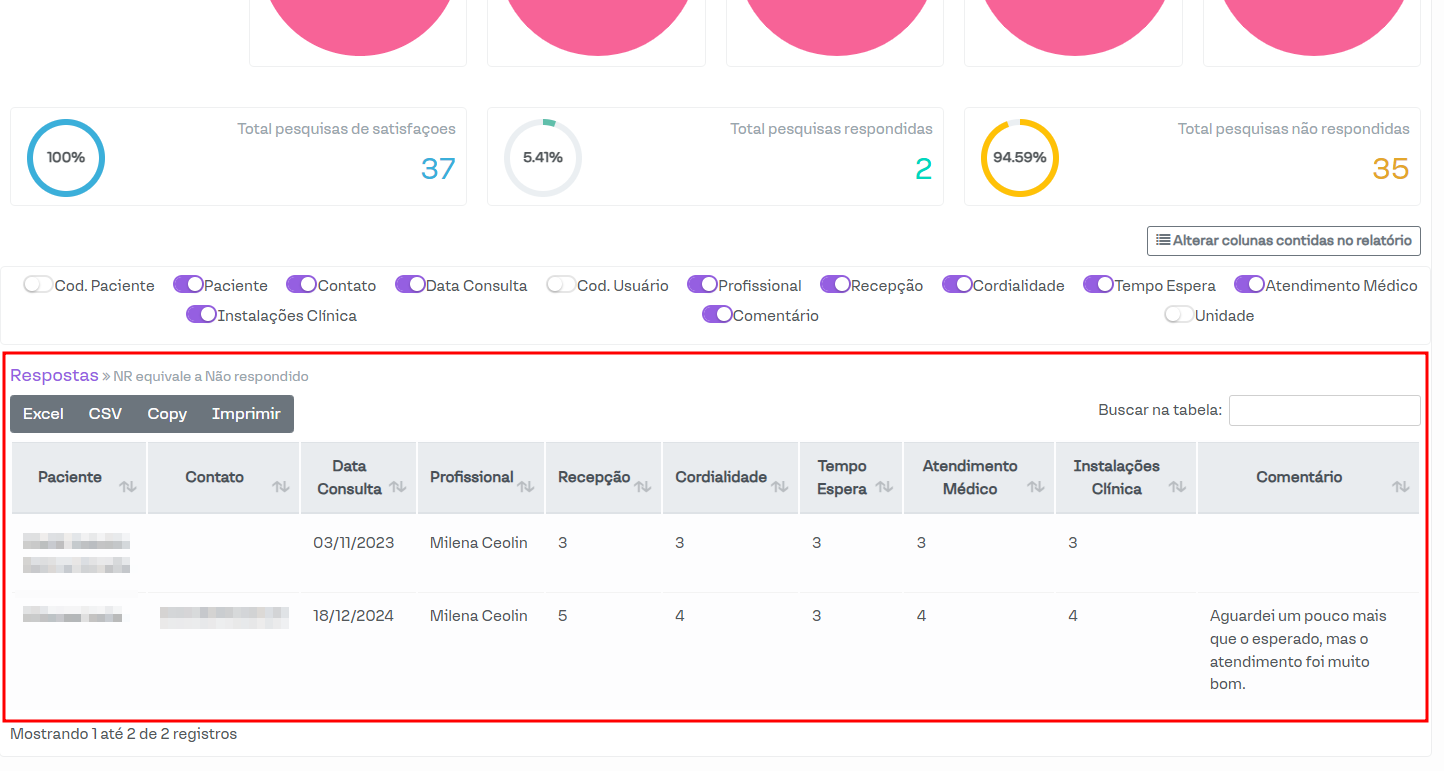The width and height of the screenshot is (1444, 771).
Task: Click the Imprimir button
Action: 246,414
